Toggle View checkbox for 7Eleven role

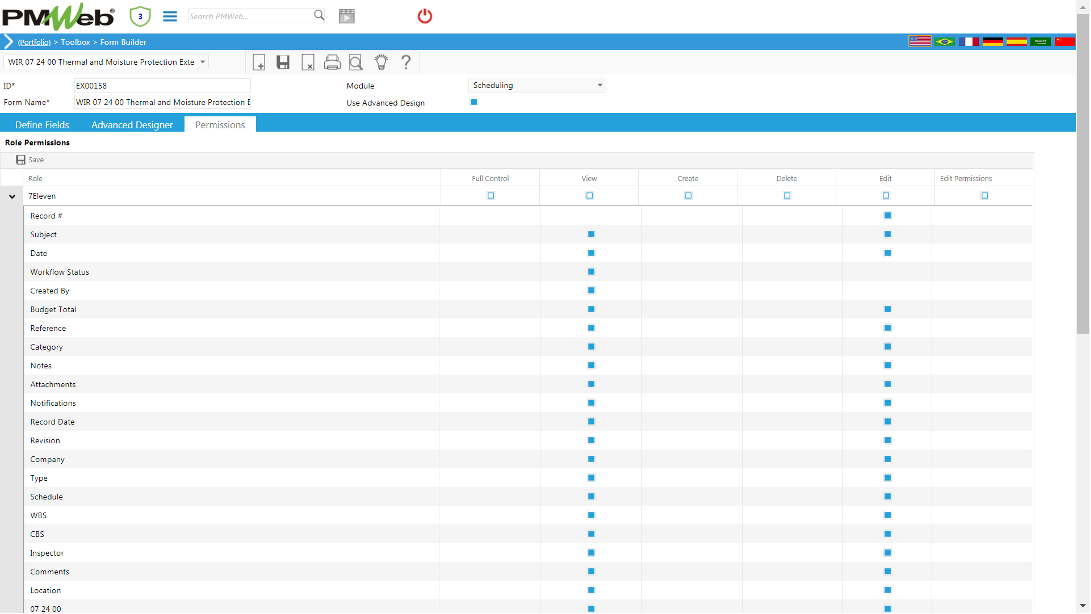click(x=589, y=196)
